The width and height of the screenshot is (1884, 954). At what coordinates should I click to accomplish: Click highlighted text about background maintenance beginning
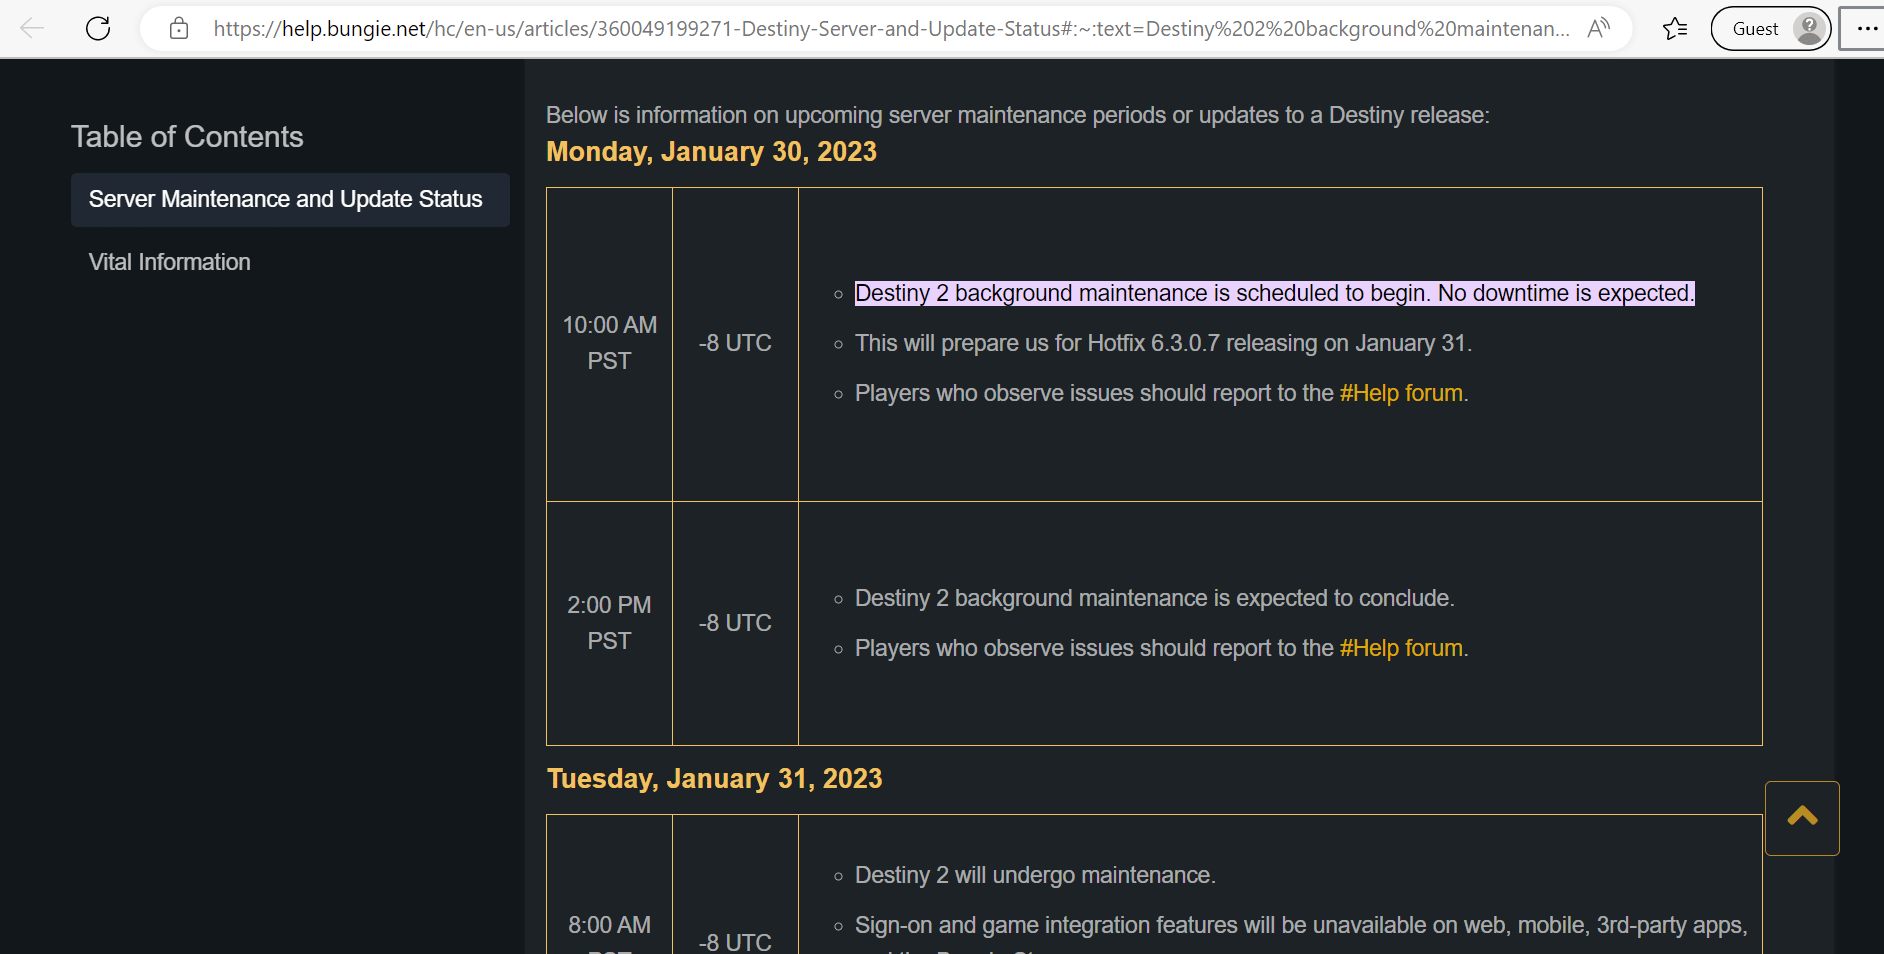1275,293
